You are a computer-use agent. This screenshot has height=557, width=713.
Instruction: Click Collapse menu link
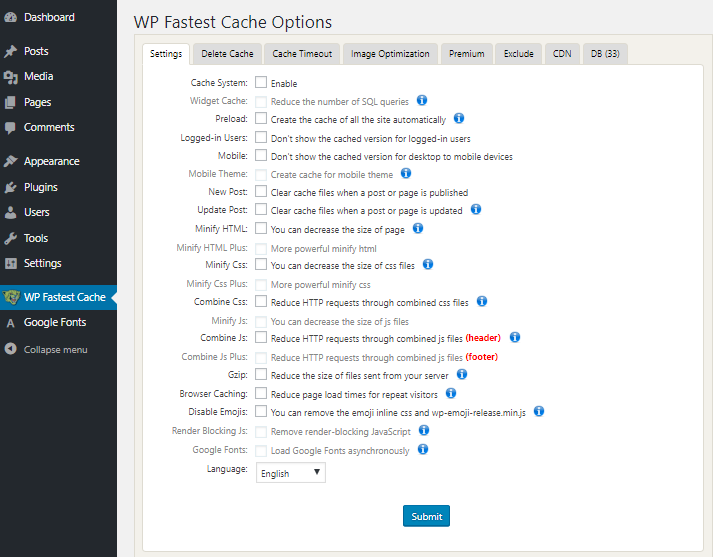[x=55, y=350]
